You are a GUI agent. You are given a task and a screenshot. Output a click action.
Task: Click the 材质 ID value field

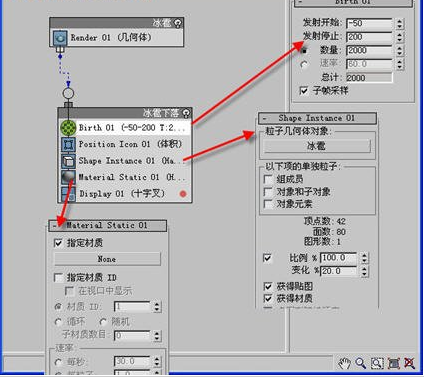[133, 307]
